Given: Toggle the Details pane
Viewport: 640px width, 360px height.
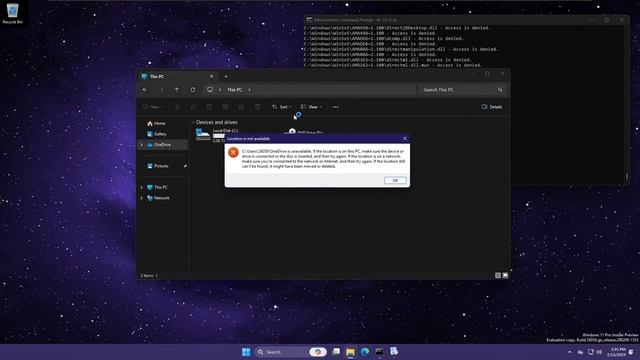Looking at the screenshot, I should point(492,107).
